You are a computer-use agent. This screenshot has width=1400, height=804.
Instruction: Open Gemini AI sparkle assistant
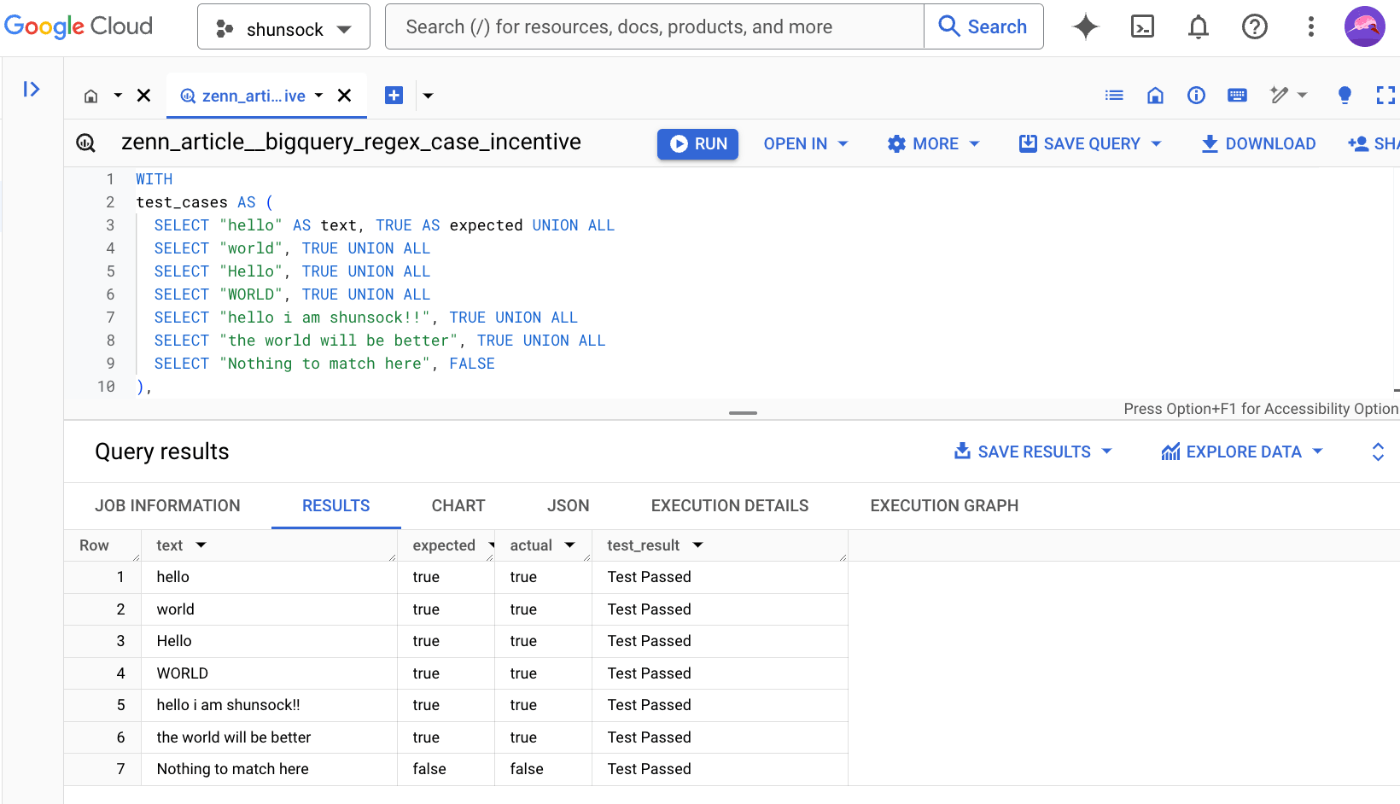pos(1085,27)
